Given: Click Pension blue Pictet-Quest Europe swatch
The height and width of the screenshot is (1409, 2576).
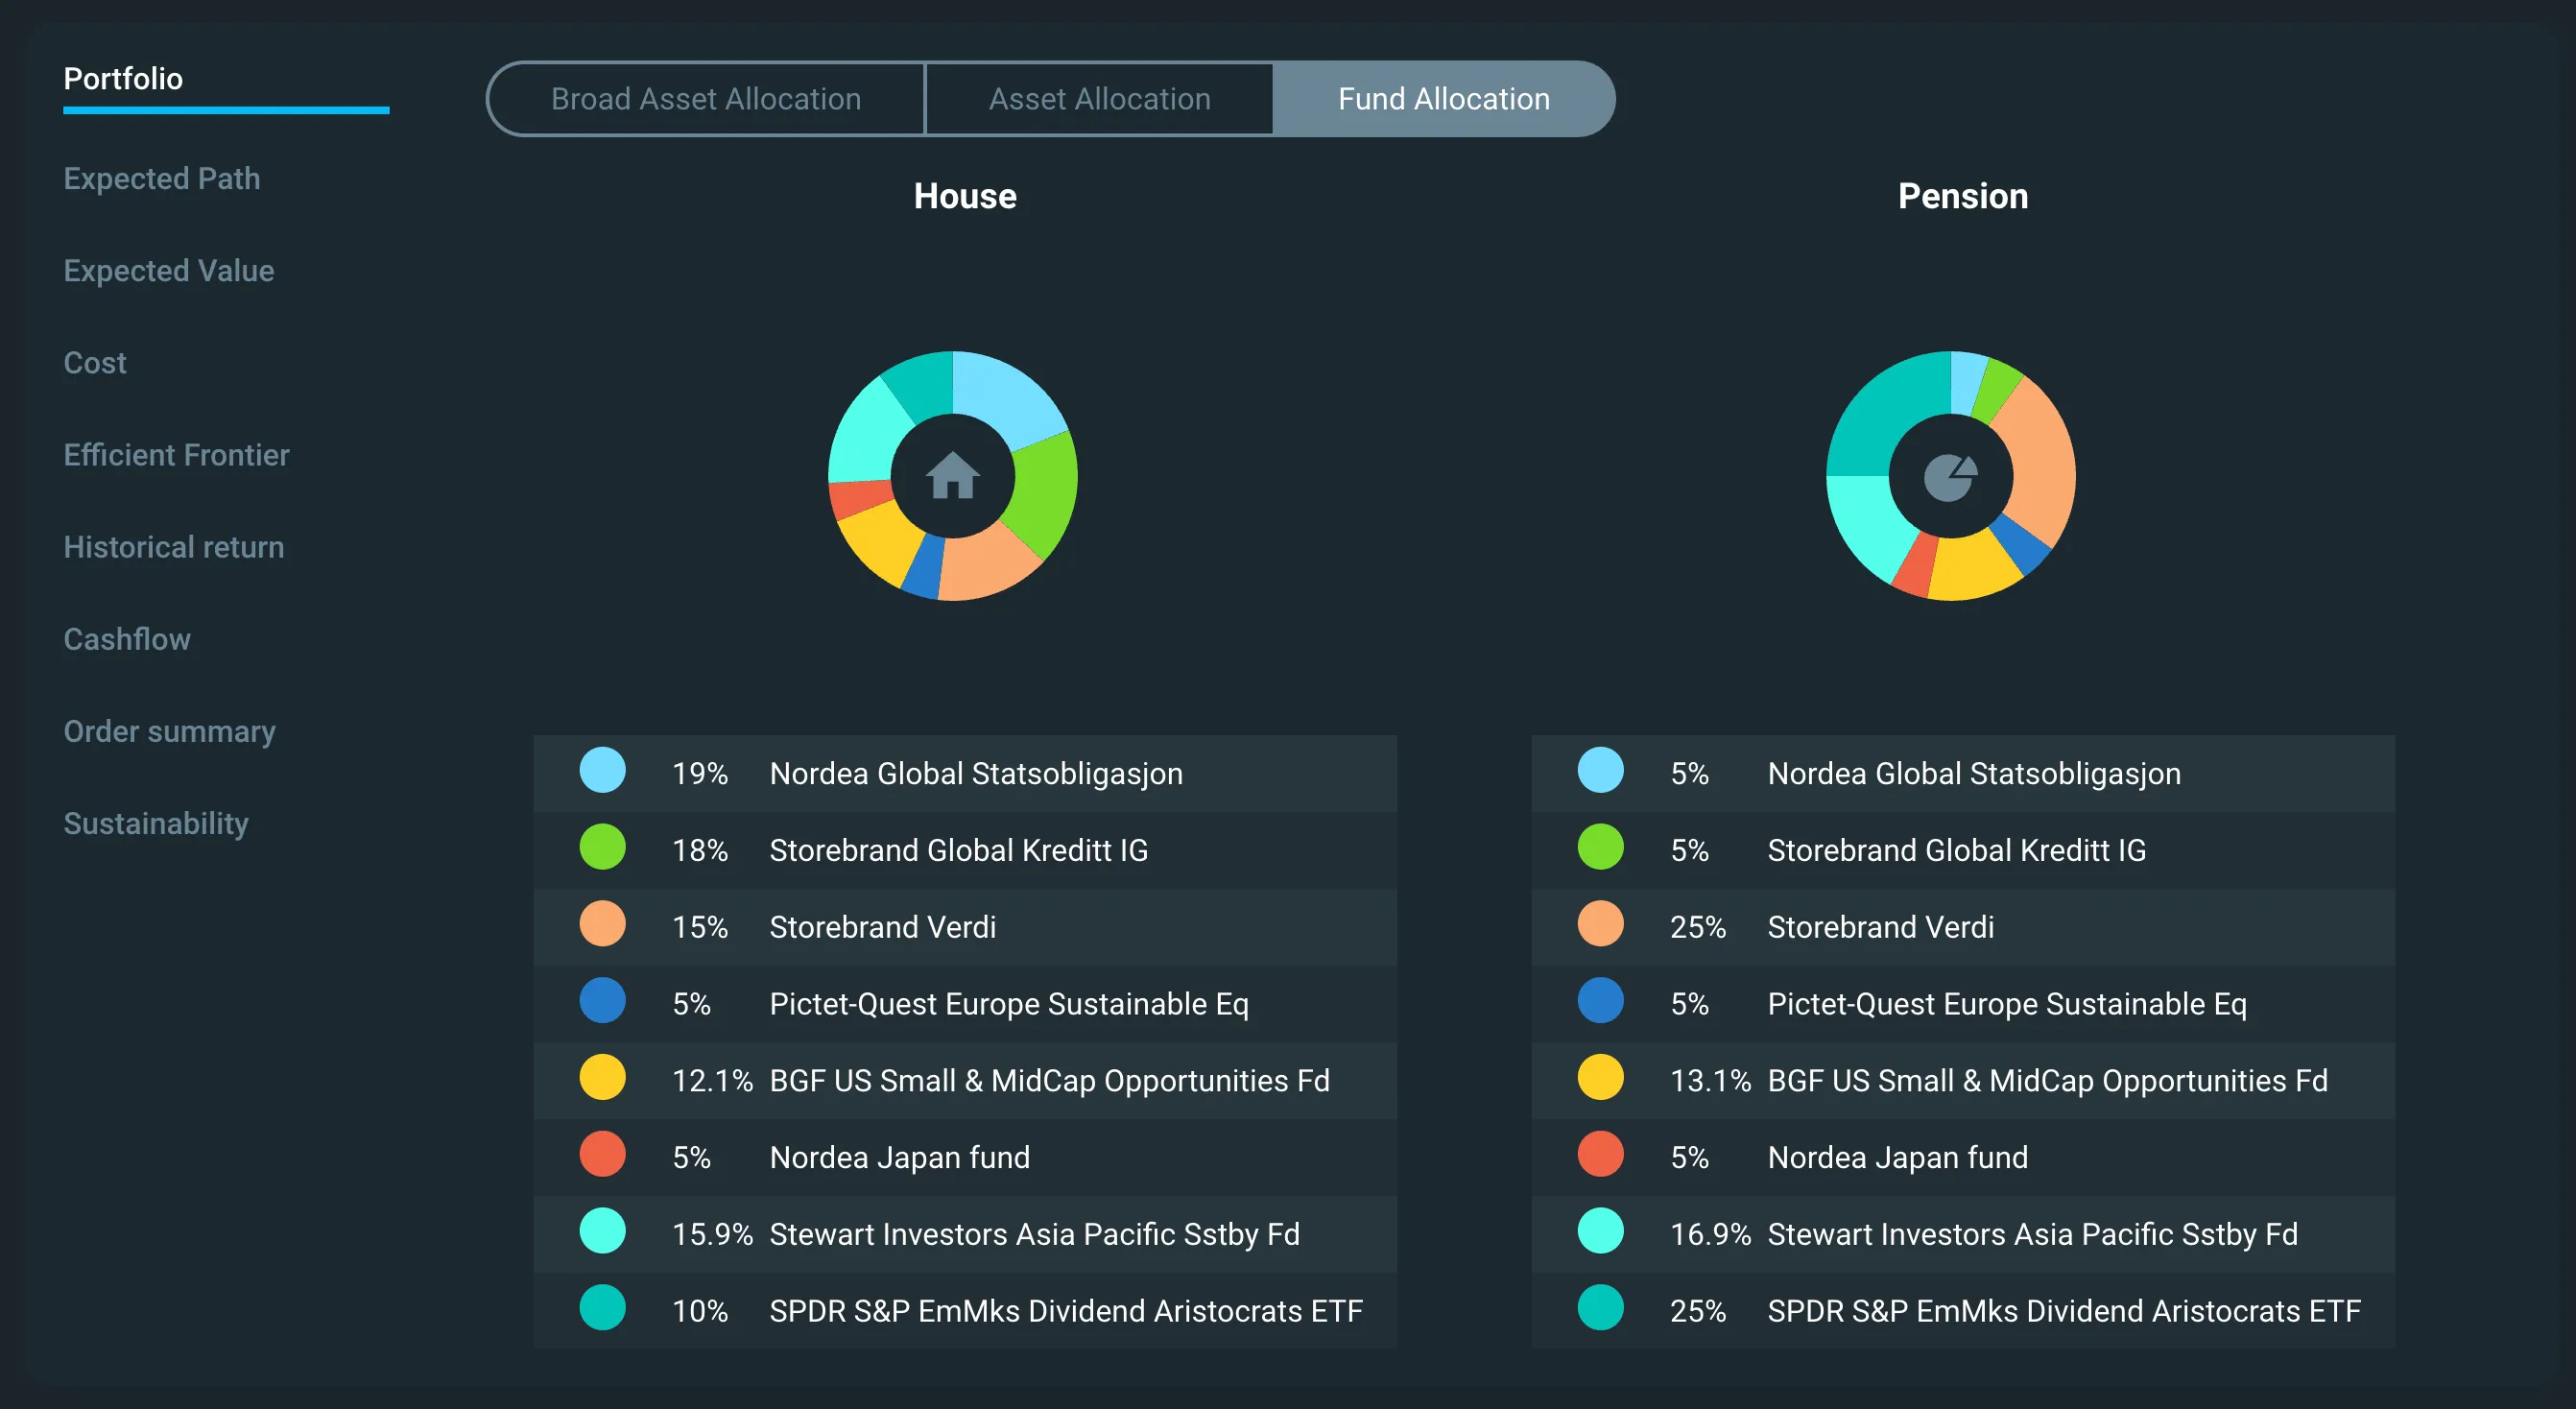Looking at the screenshot, I should coord(1600,1001).
